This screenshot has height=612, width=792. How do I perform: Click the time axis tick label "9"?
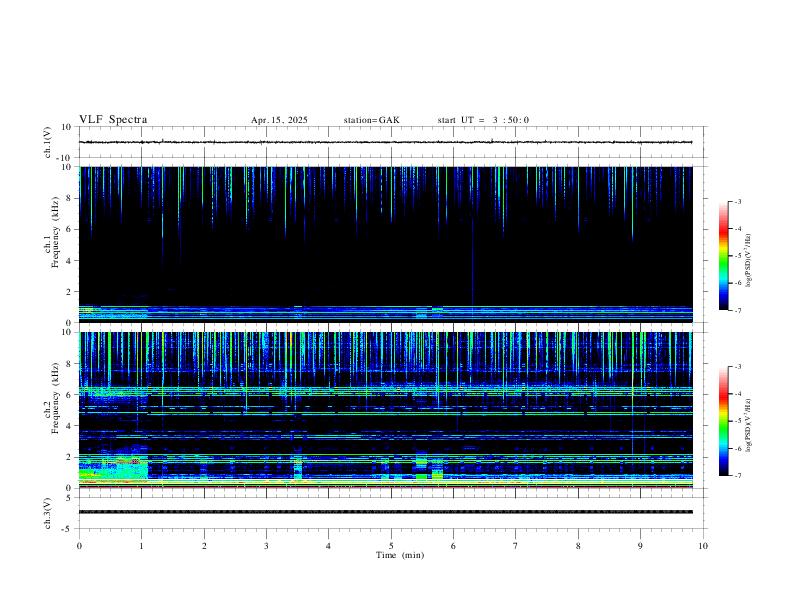click(x=640, y=546)
